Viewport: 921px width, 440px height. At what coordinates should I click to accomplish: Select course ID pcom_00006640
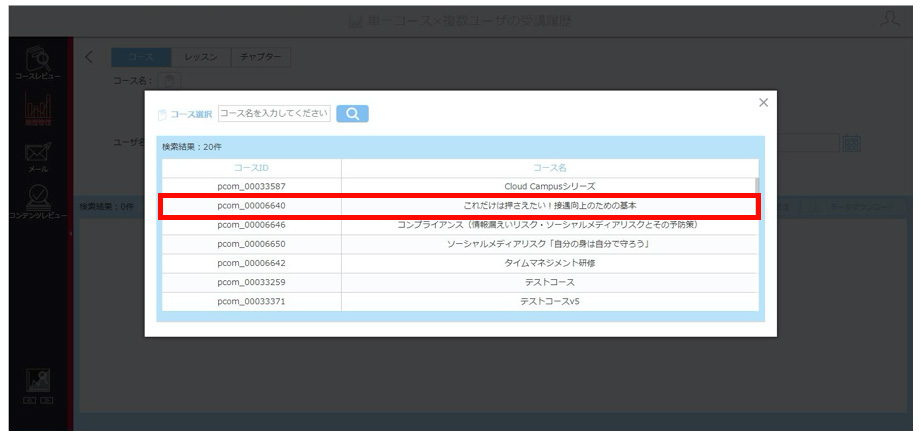(x=251, y=206)
